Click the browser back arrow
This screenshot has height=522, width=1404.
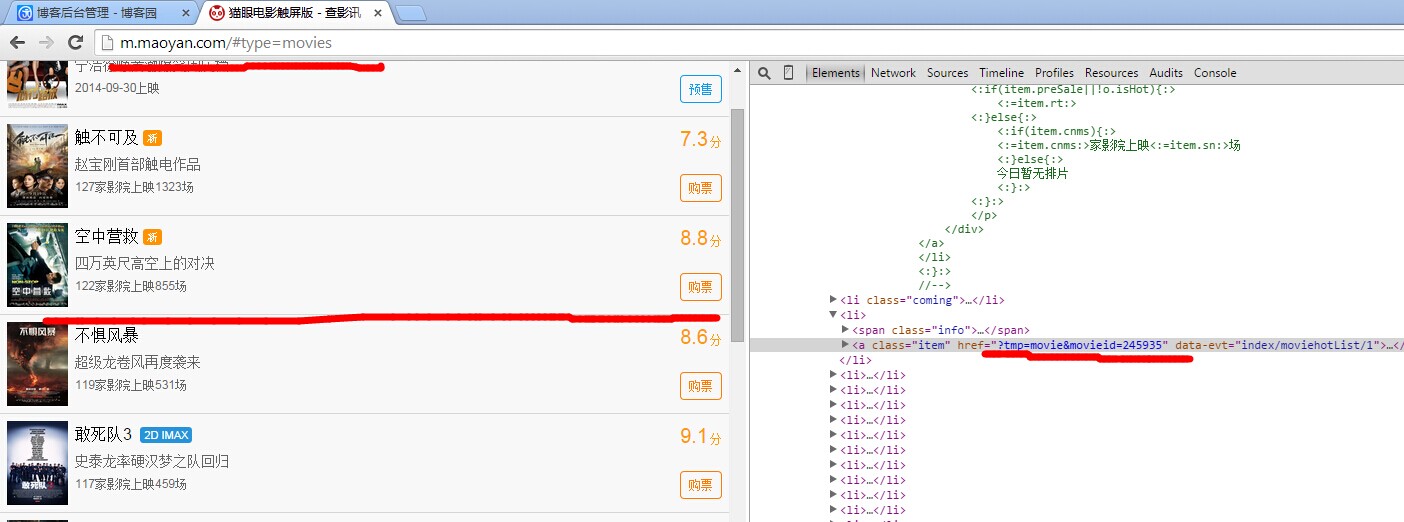(x=17, y=42)
